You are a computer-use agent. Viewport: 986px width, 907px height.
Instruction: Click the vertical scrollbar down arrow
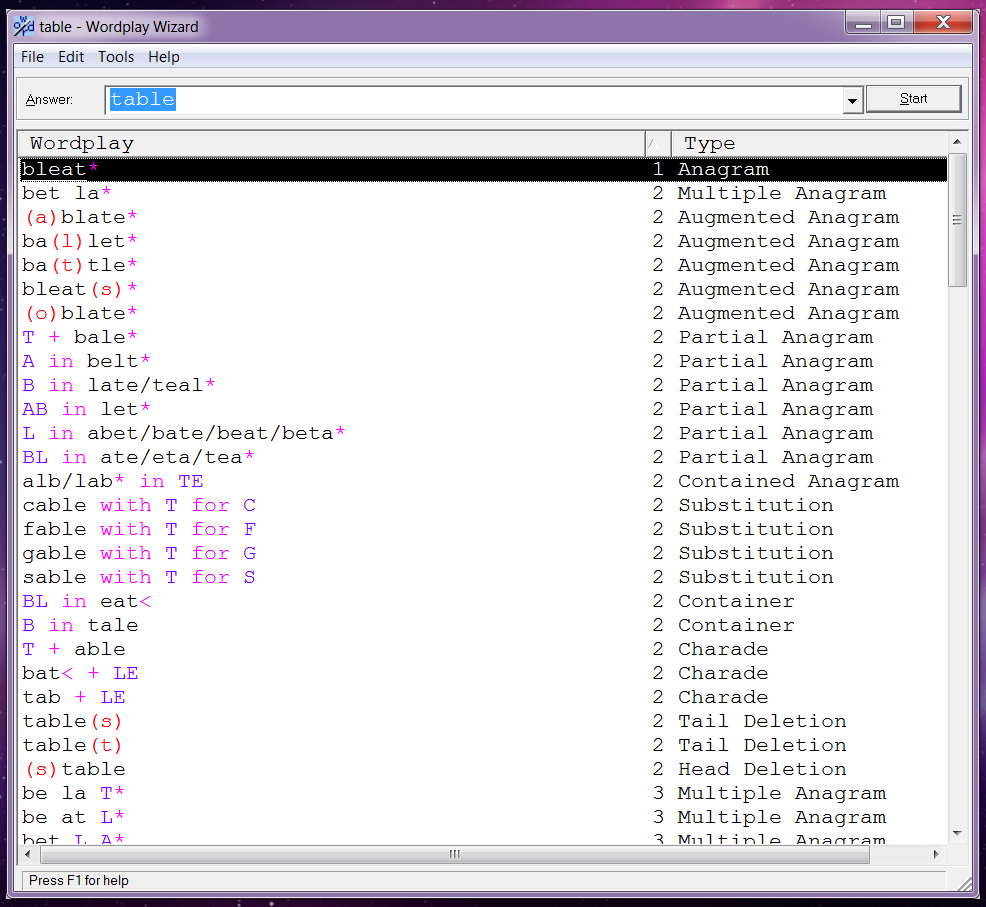click(957, 833)
